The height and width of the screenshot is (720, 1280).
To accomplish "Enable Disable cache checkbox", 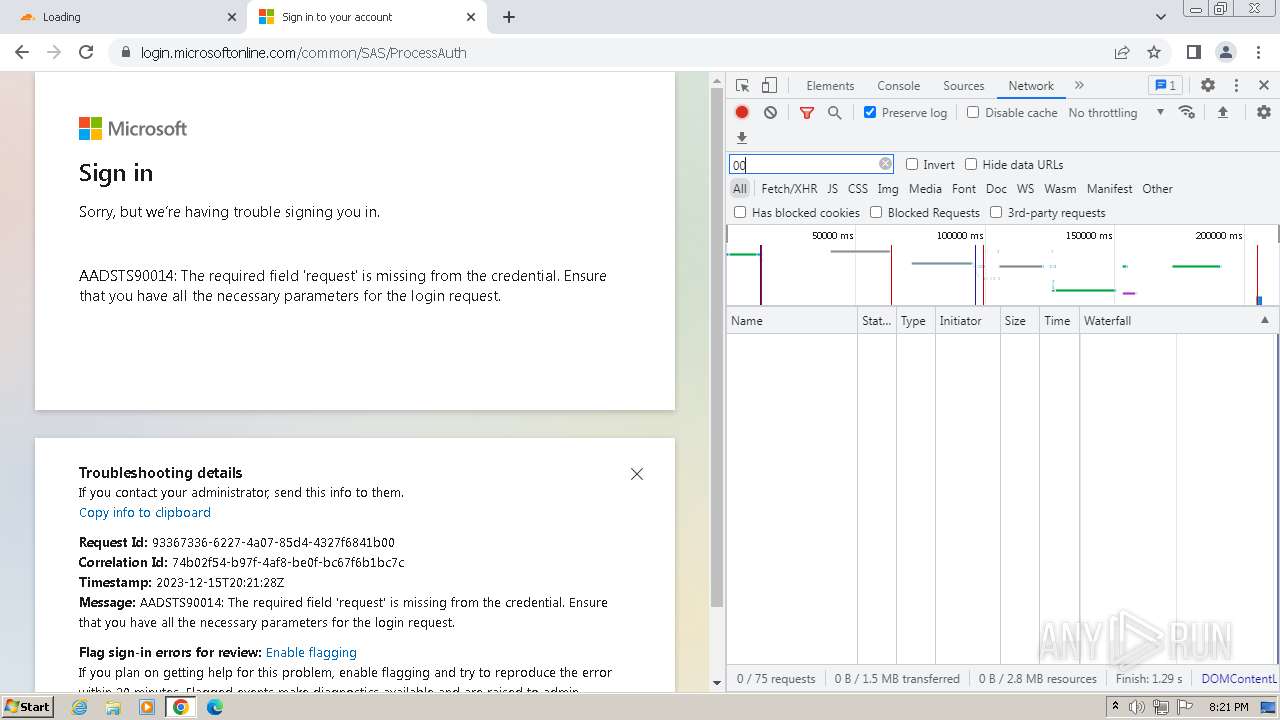I will 973,112.
